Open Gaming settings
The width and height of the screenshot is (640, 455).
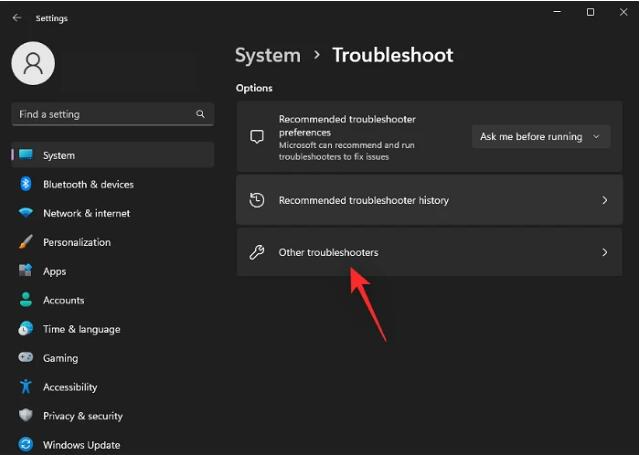pos(113,358)
